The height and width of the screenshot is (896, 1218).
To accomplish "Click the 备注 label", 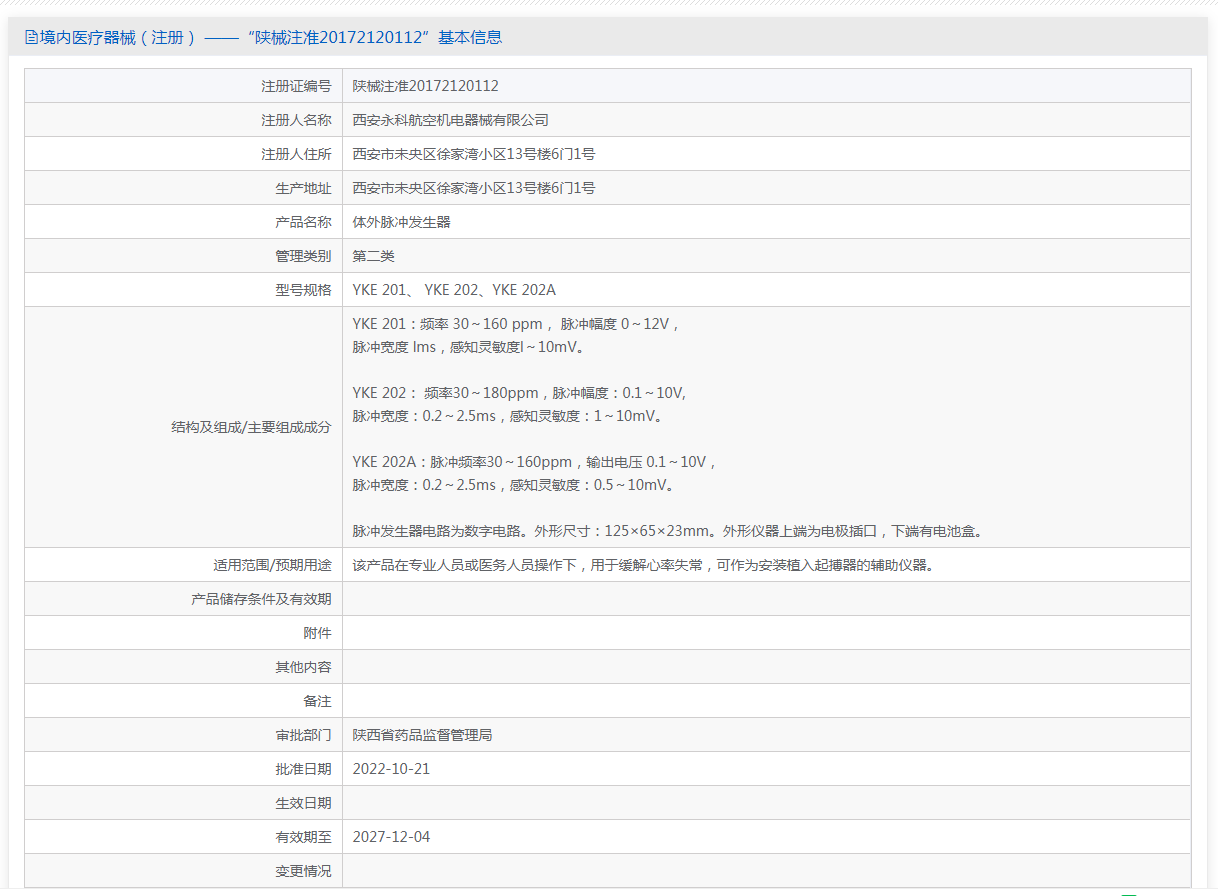I will pyautogui.click(x=317, y=701).
